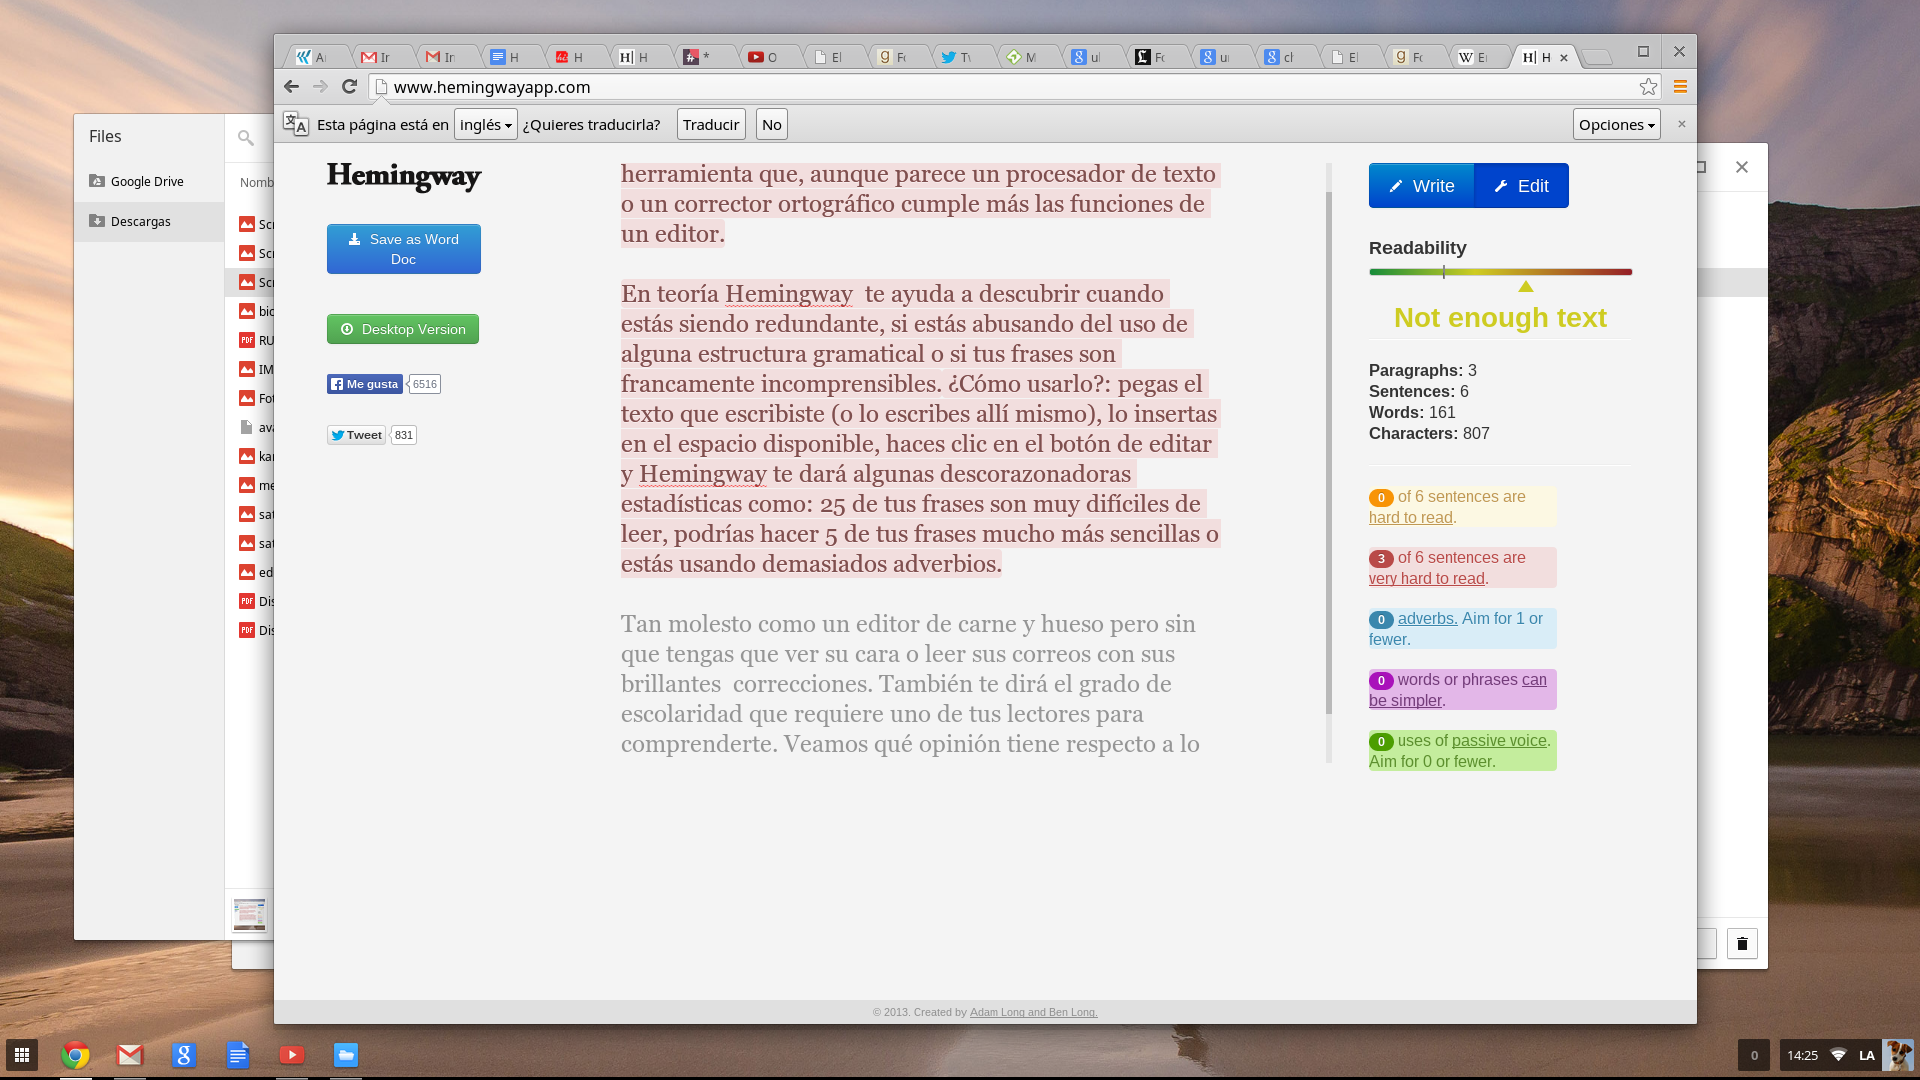
Task: Click the Facebook Me gusta button
Action: [x=365, y=384]
